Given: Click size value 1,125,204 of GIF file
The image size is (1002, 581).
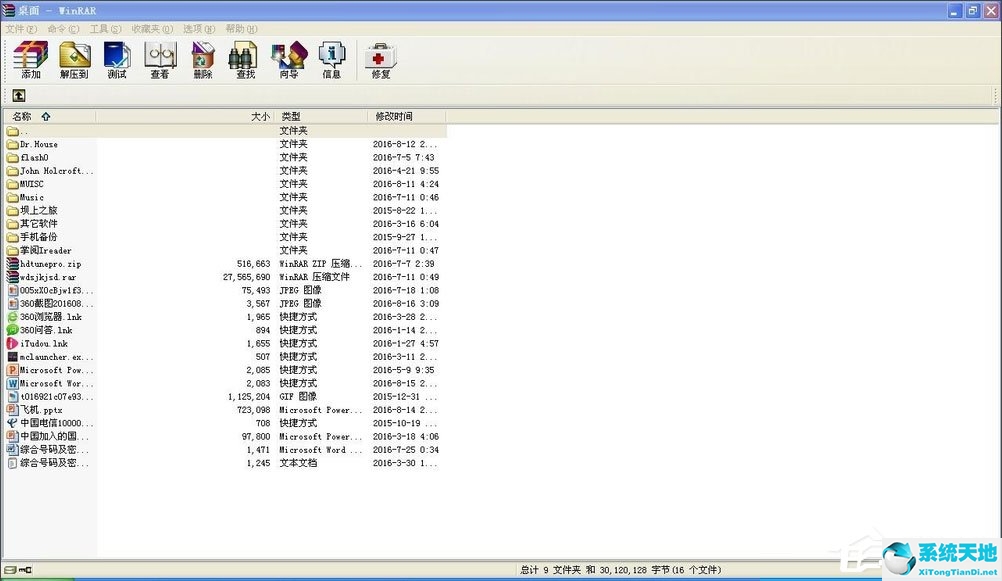Looking at the screenshot, I should [249, 396].
